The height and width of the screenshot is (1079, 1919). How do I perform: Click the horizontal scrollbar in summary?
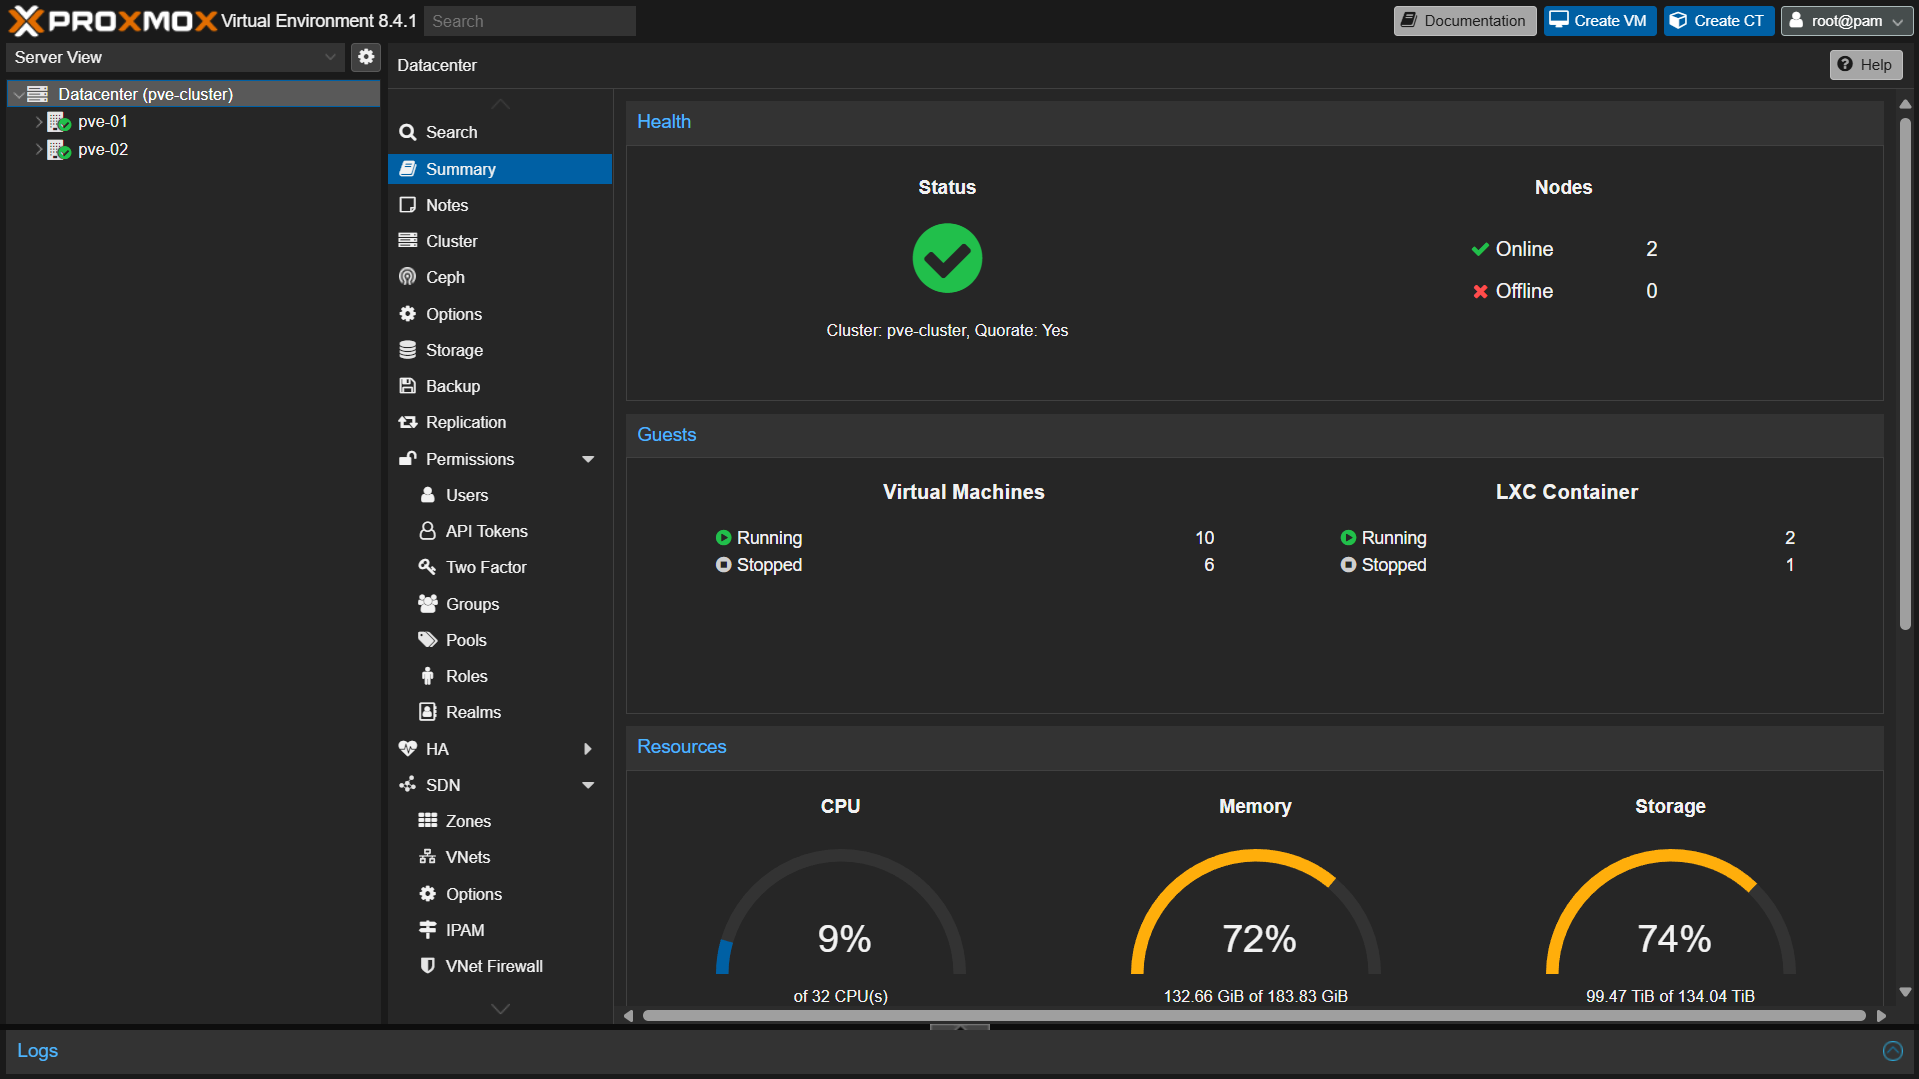coord(1254,1016)
